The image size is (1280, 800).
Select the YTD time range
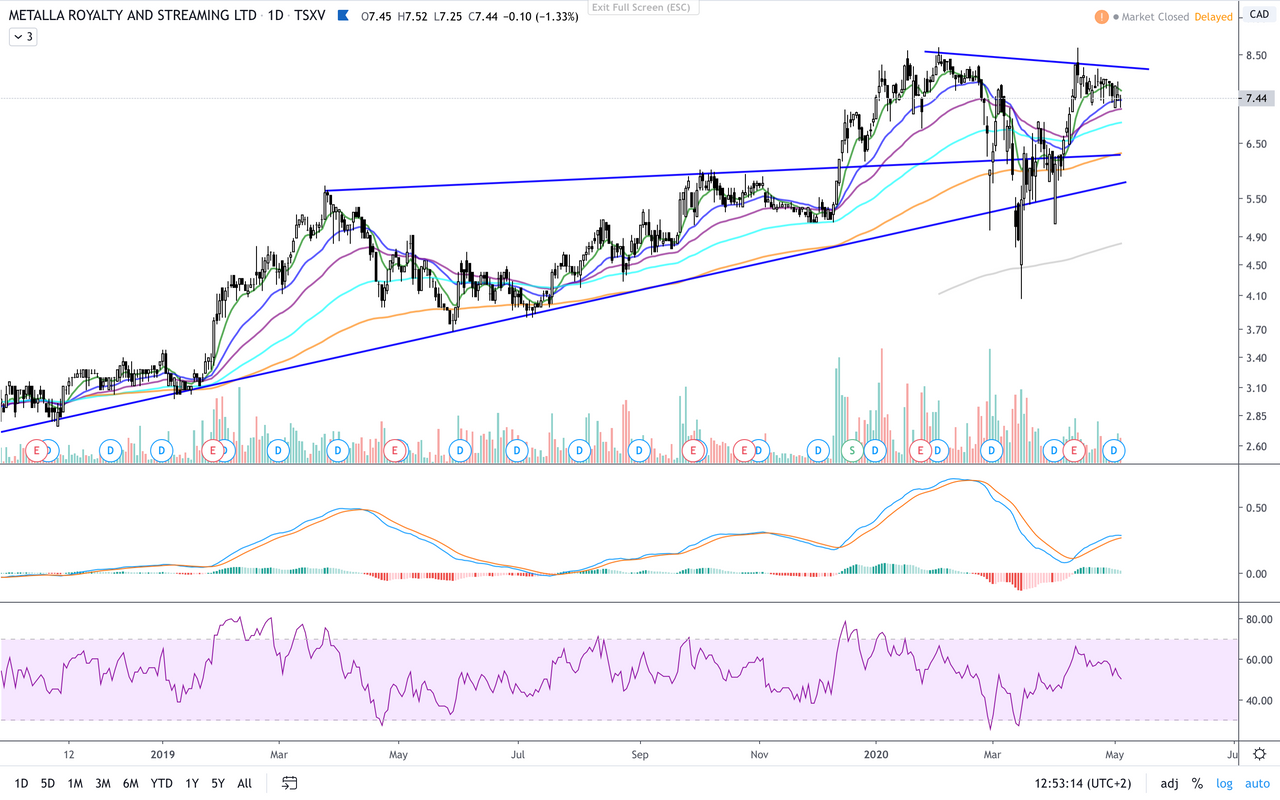[160, 784]
